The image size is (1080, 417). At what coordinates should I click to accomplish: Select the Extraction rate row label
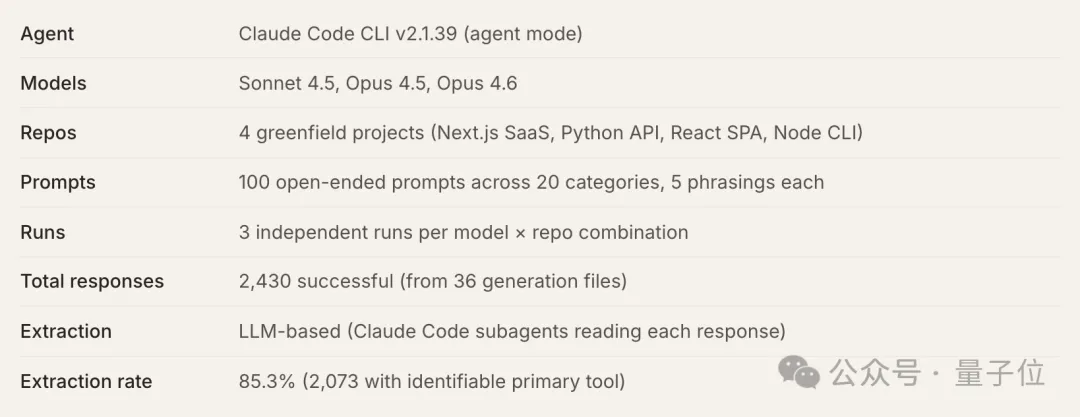click(x=86, y=381)
